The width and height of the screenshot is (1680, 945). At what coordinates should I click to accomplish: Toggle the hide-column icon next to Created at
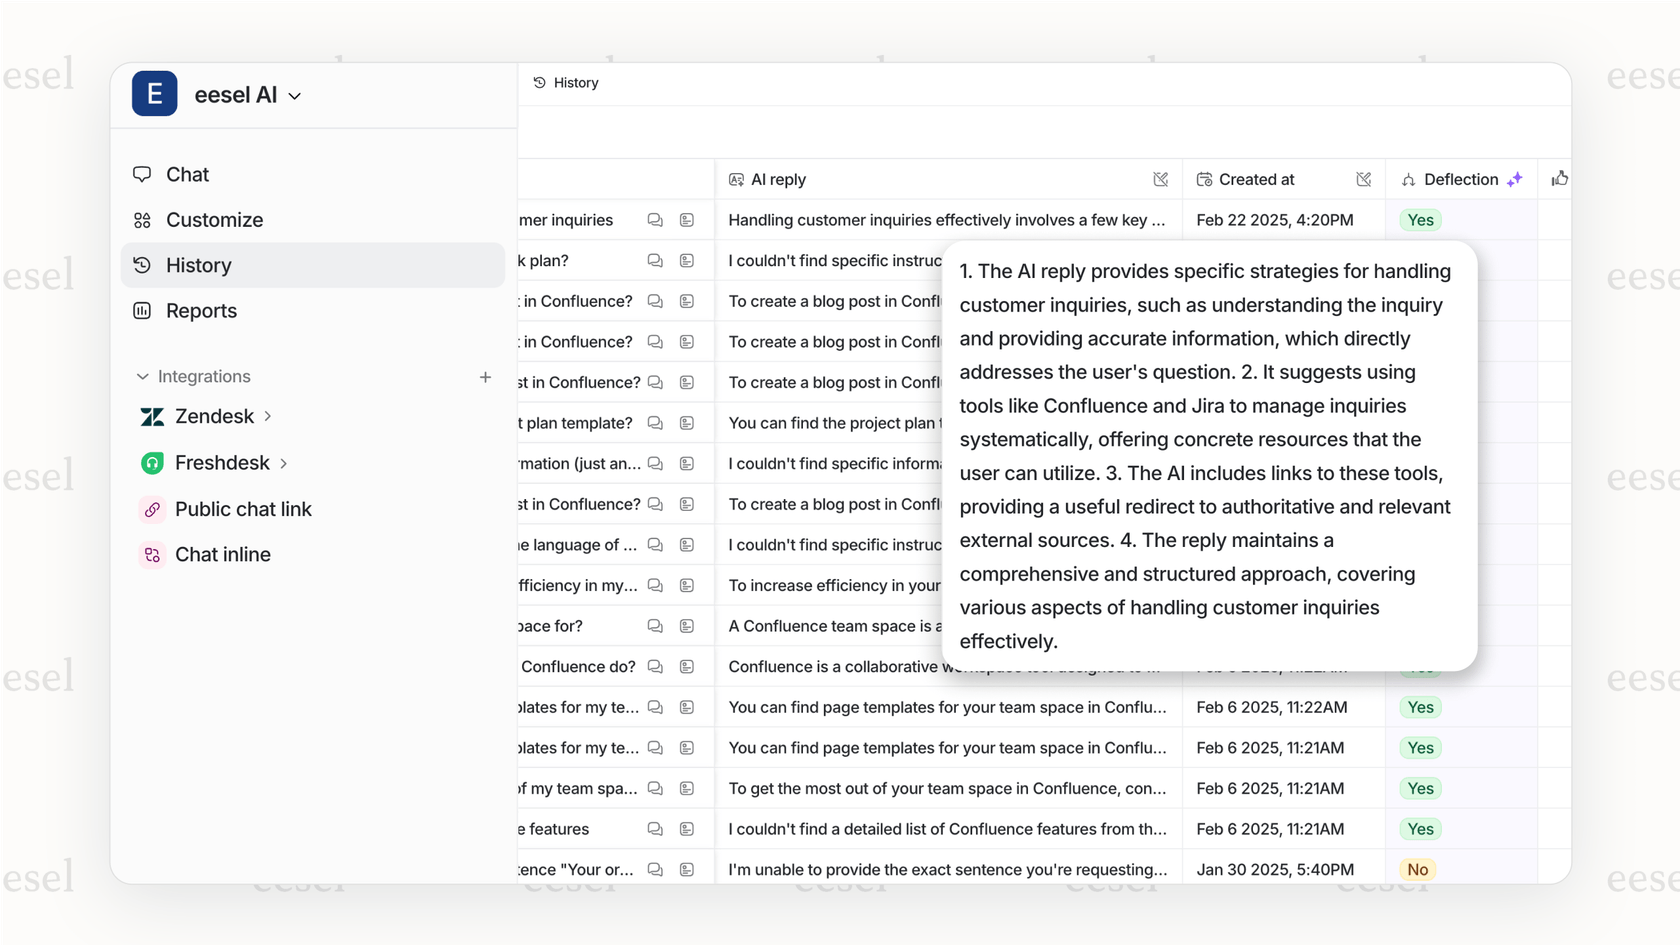coord(1364,179)
